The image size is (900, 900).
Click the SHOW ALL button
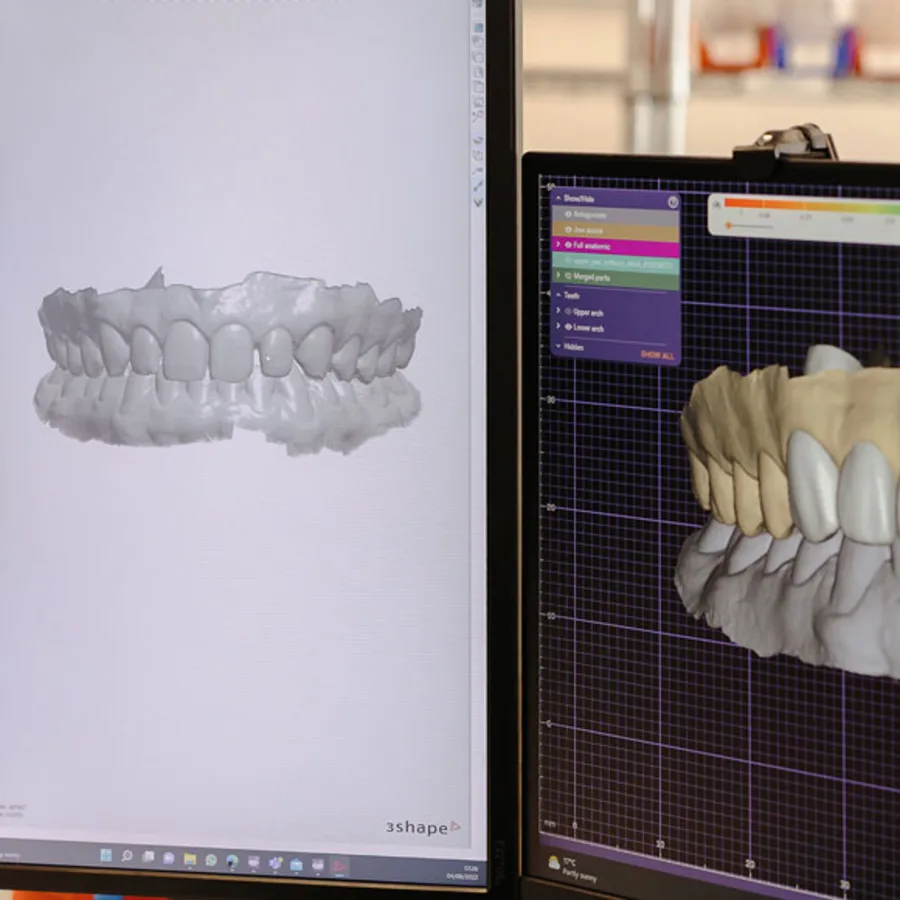pos(657,355)
